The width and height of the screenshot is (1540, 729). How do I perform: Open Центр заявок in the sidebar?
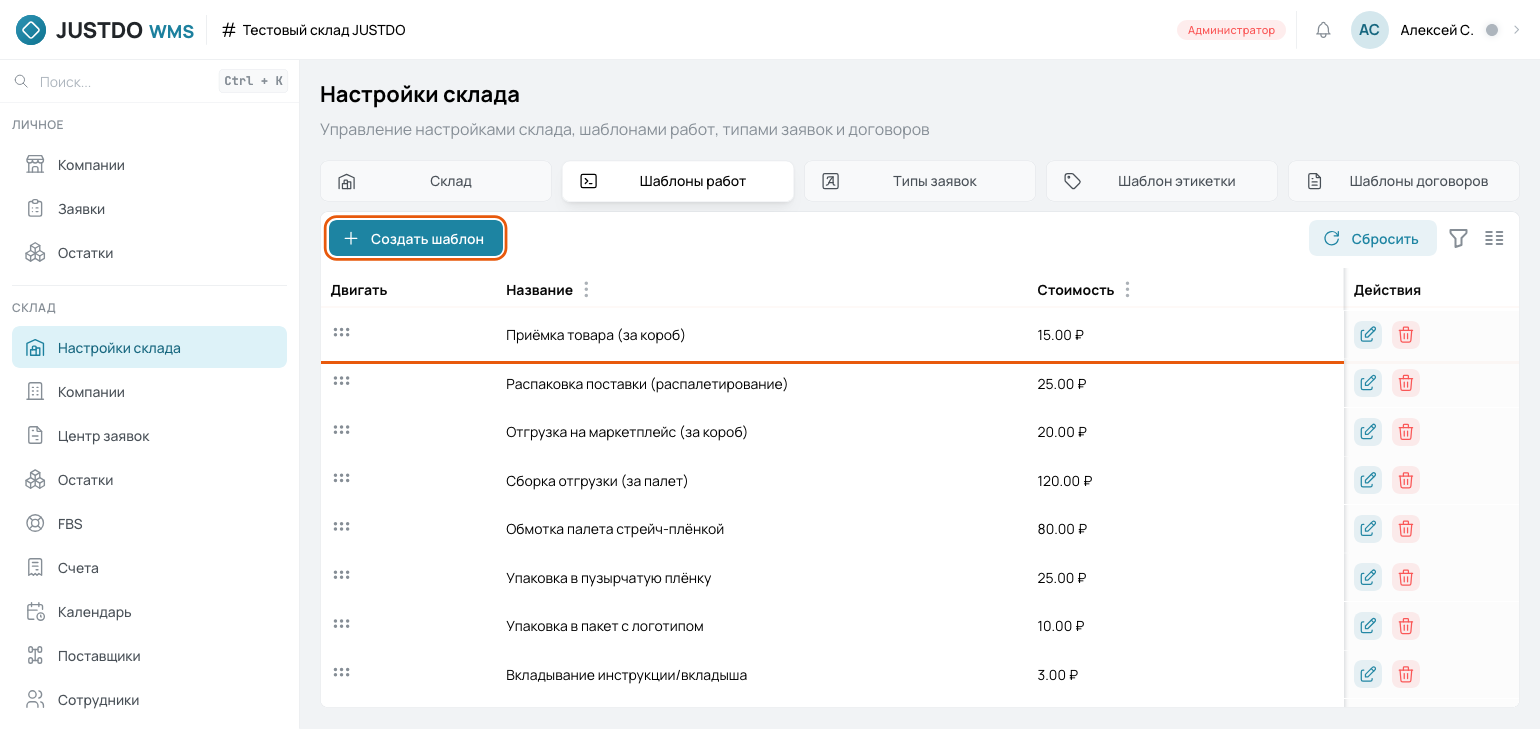149,436
